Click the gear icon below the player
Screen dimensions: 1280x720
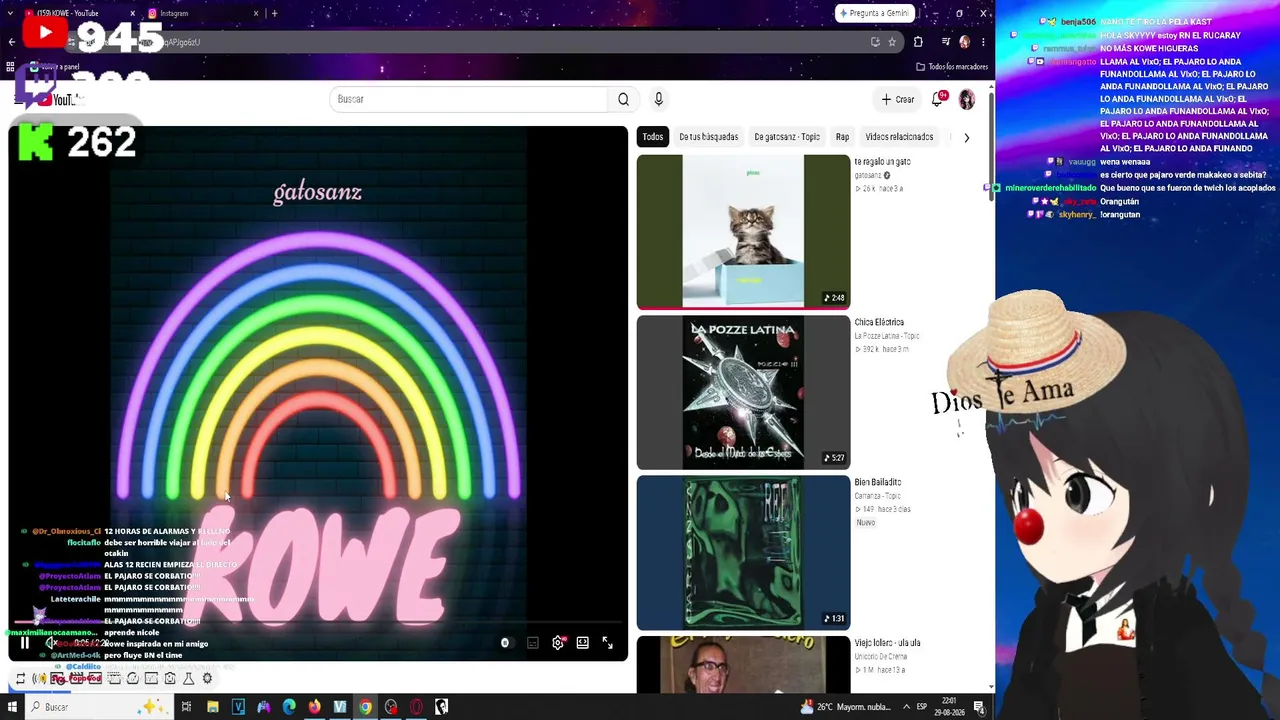[207, 679]
